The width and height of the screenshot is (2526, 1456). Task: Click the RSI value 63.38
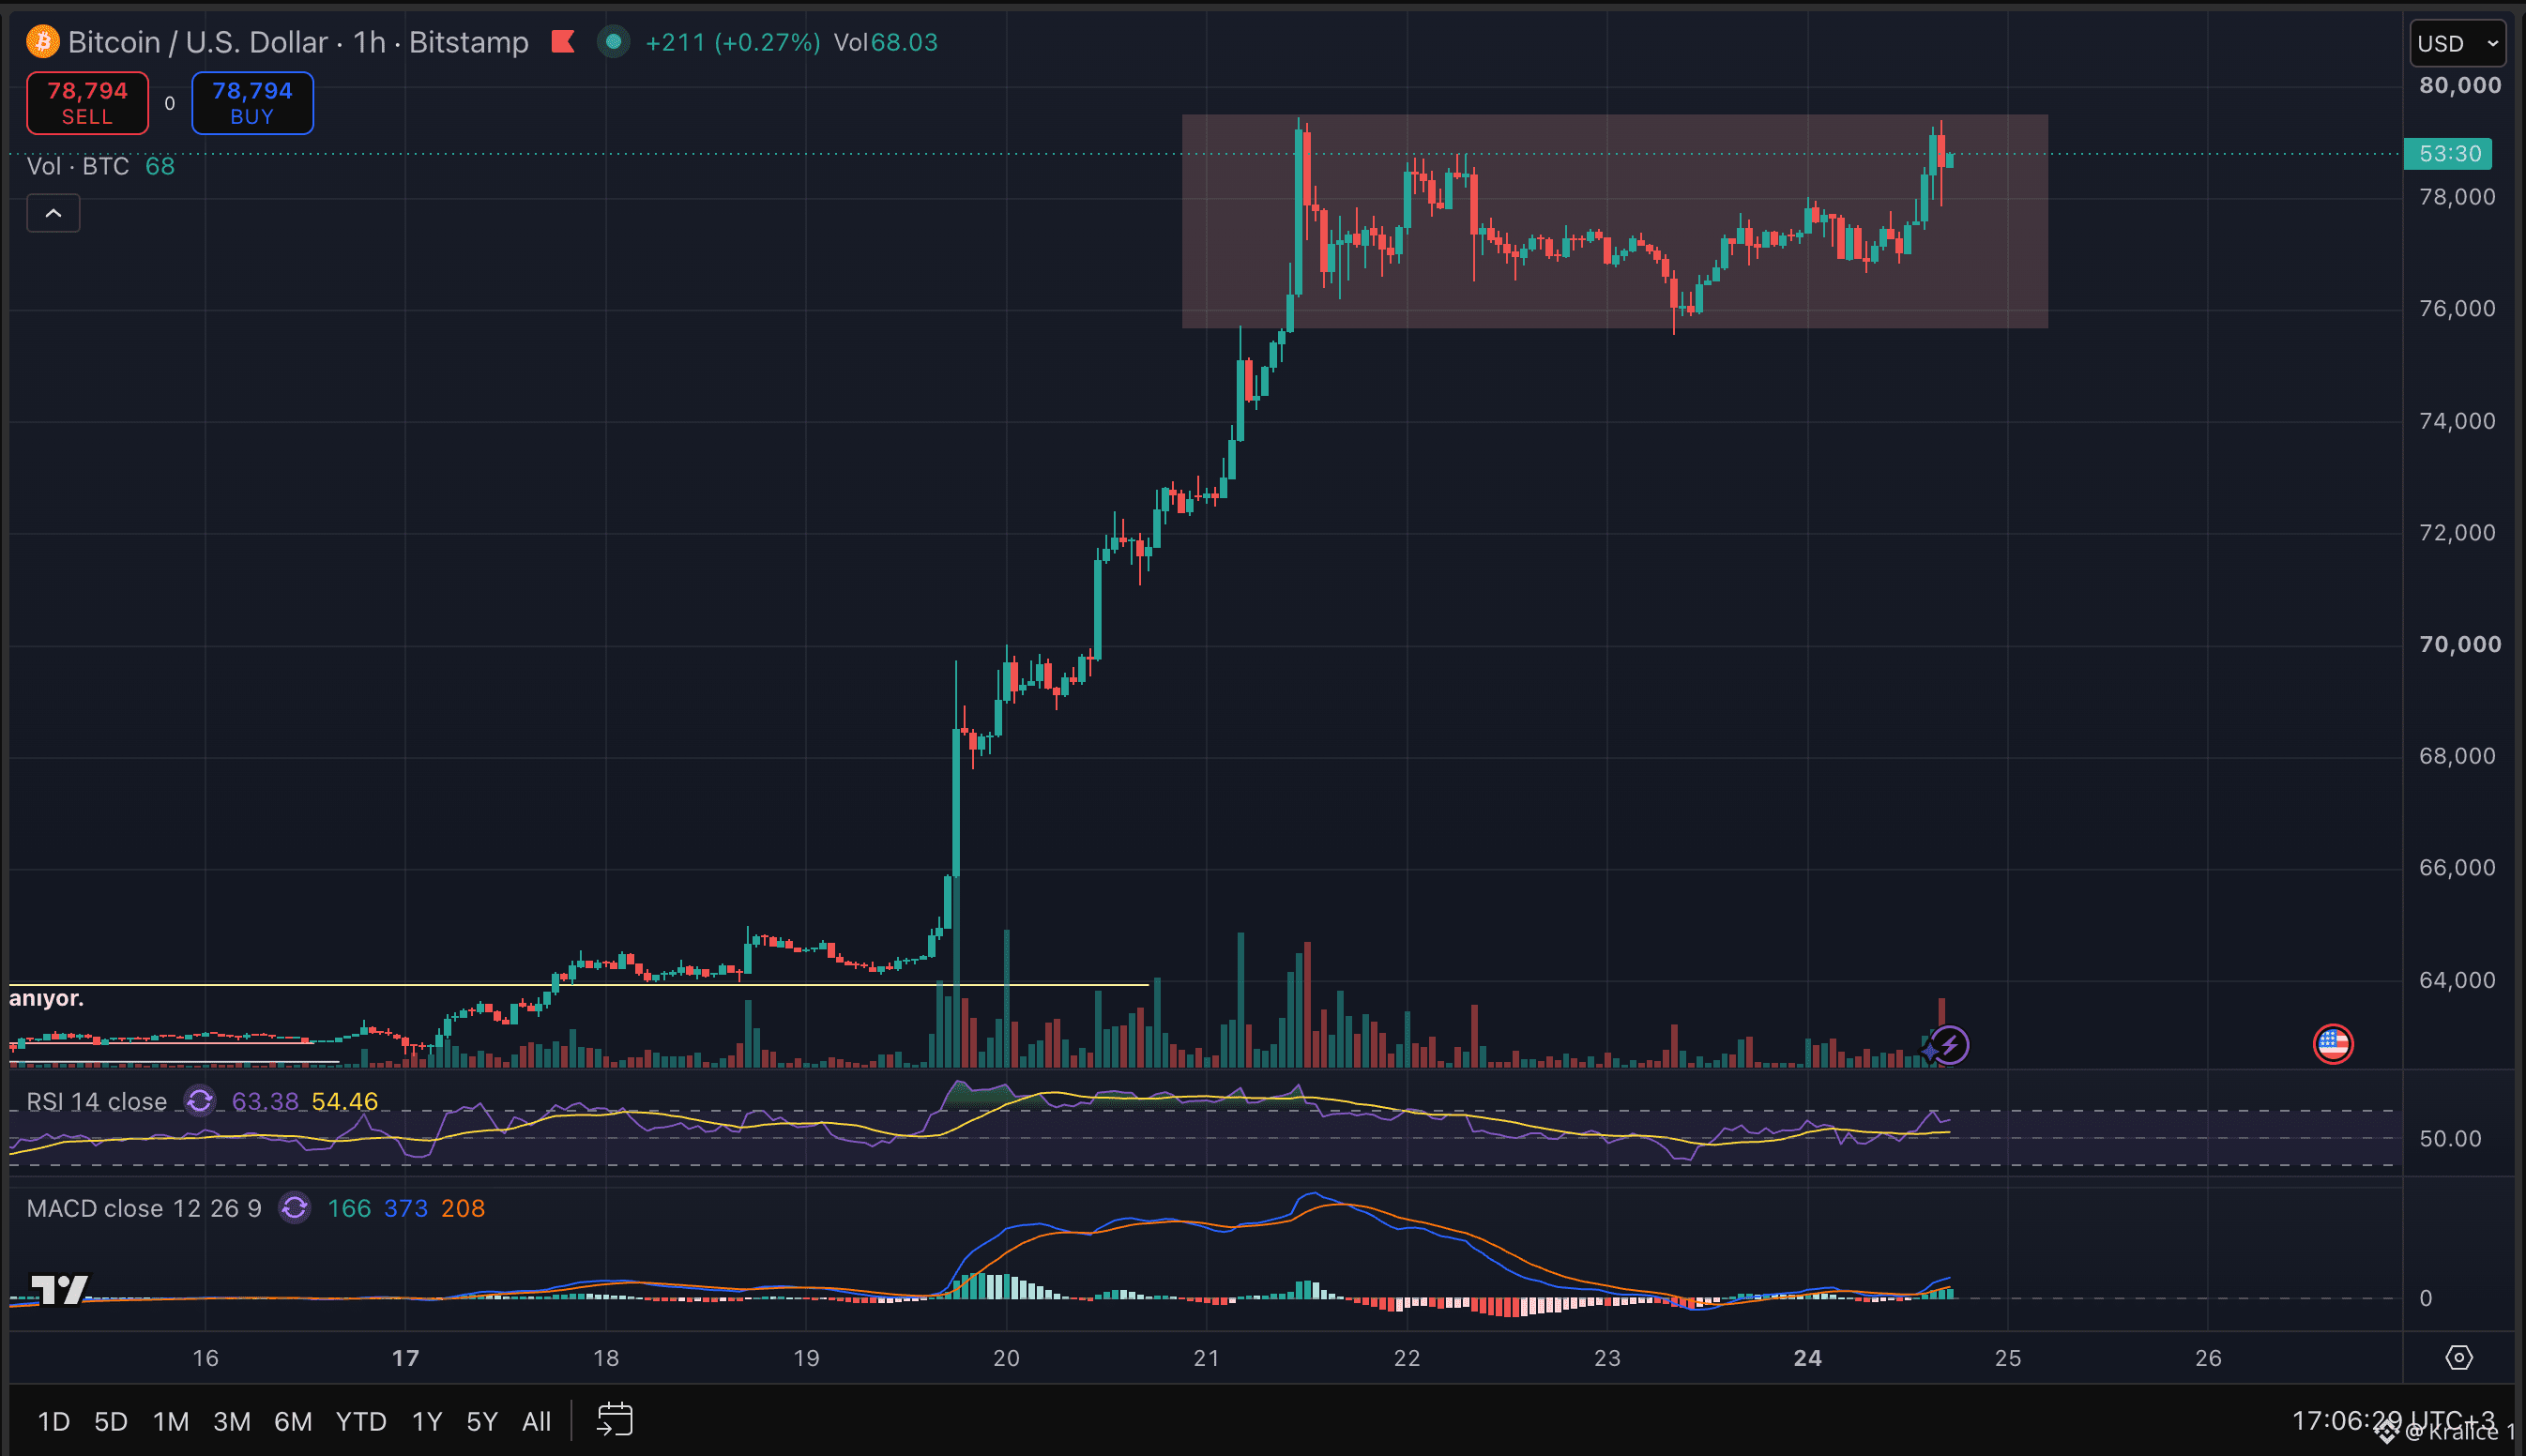(265, 1101)
